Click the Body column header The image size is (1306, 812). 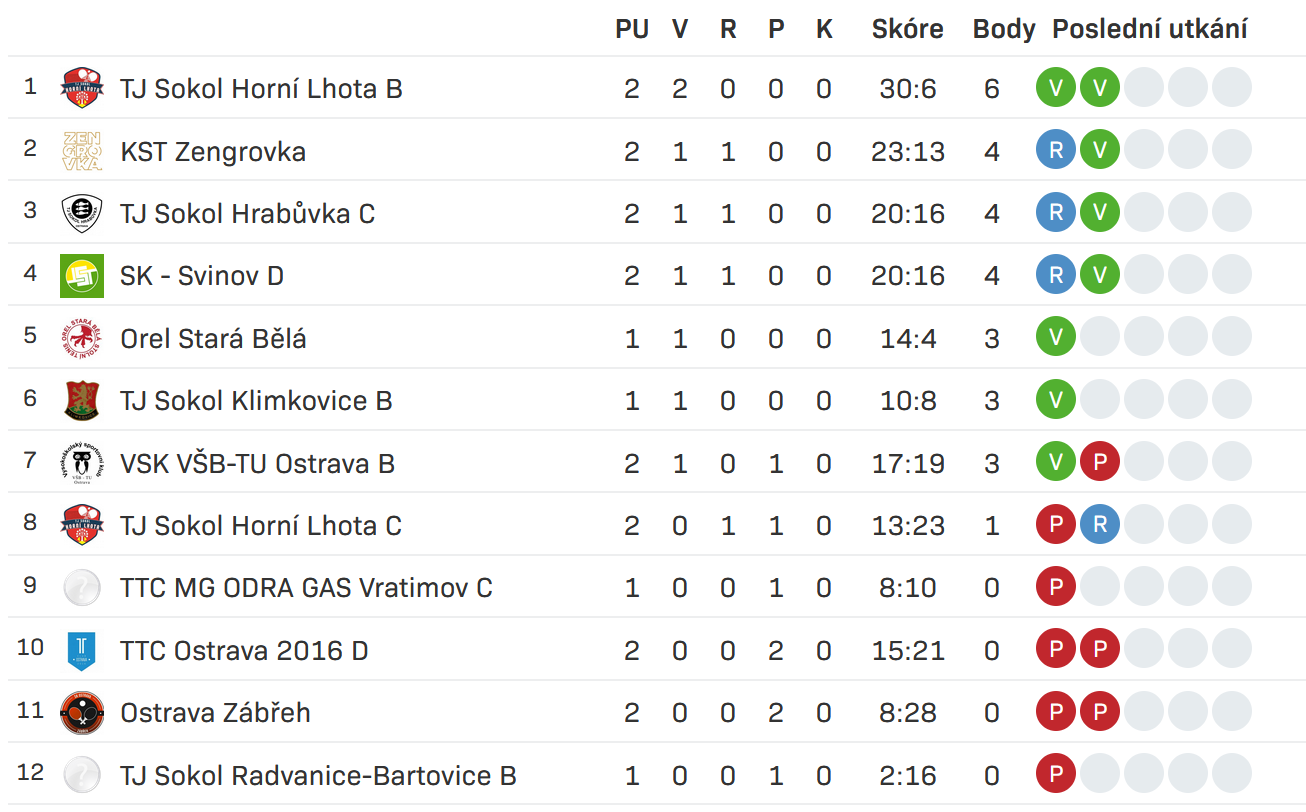pyautogui.click(x=1003, y=29)
